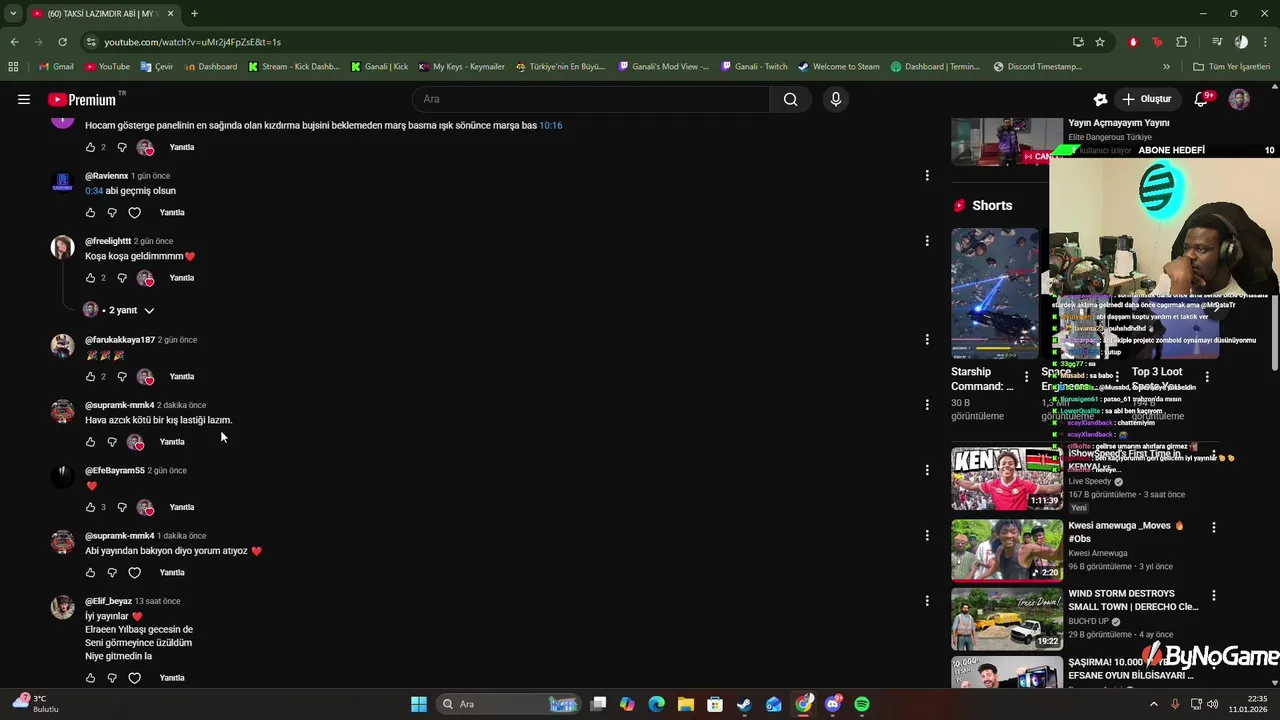Open Gmail bookmark in bookmarks bar

click(56, 67)
